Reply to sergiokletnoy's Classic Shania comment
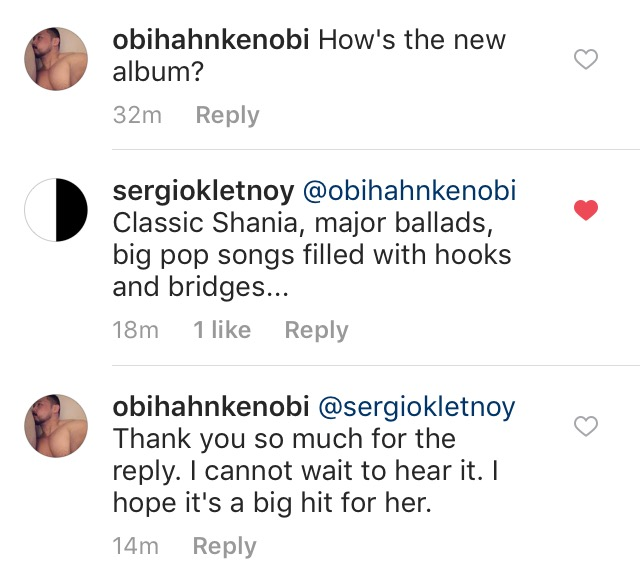The width and height of the screenshot is (640, 579). (316, 330)
